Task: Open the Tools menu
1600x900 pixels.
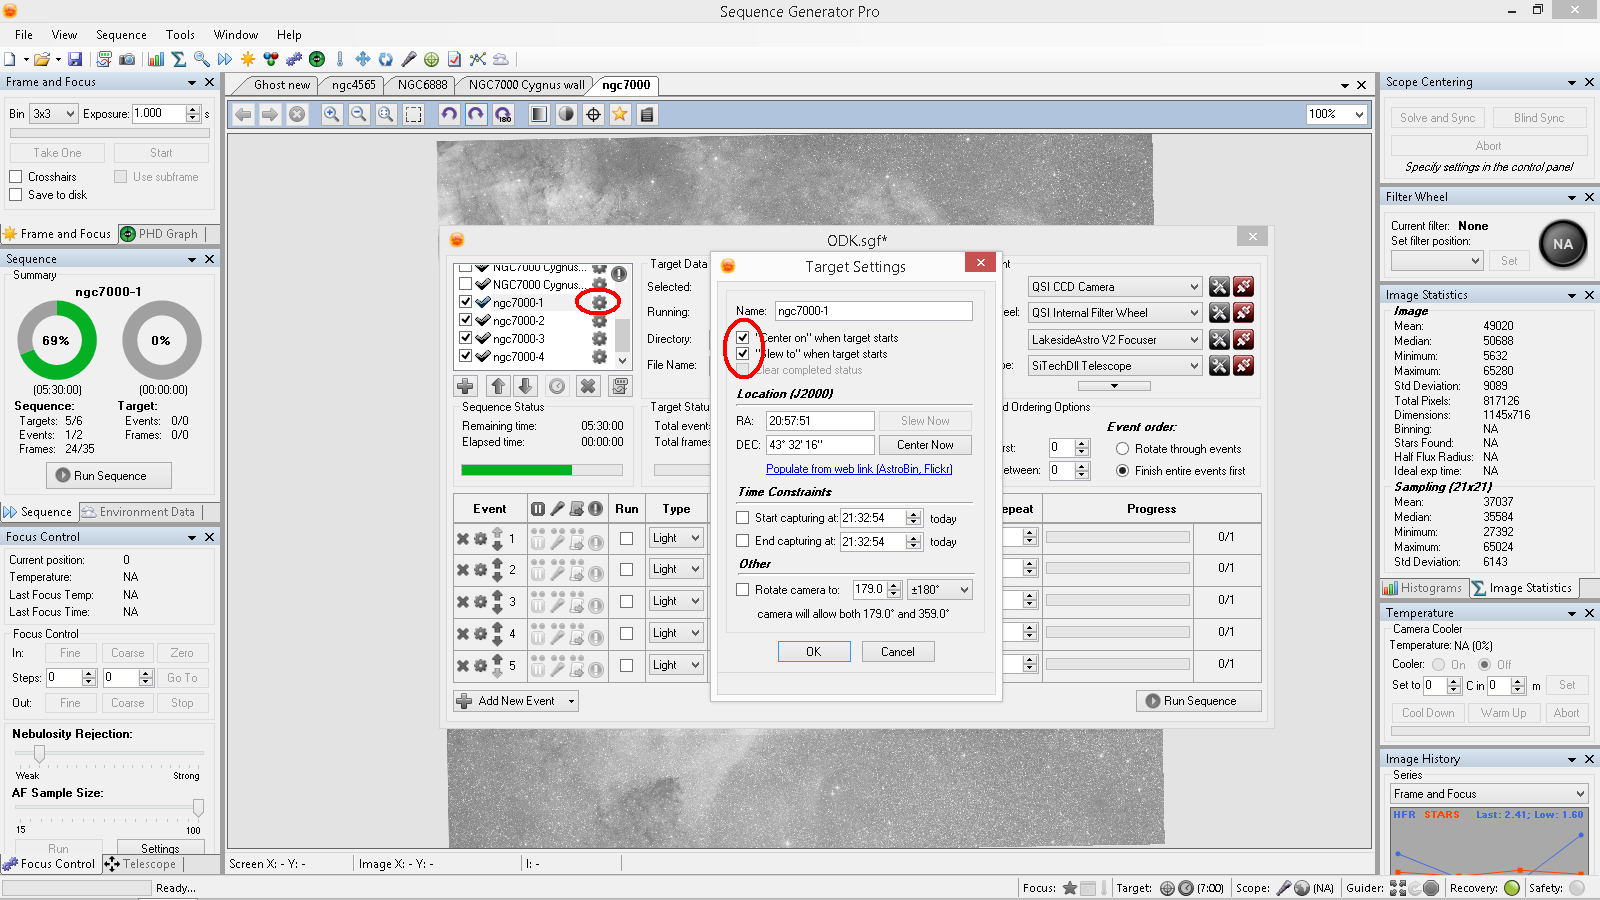Action: pyautogui.click(x=180, y=34)
